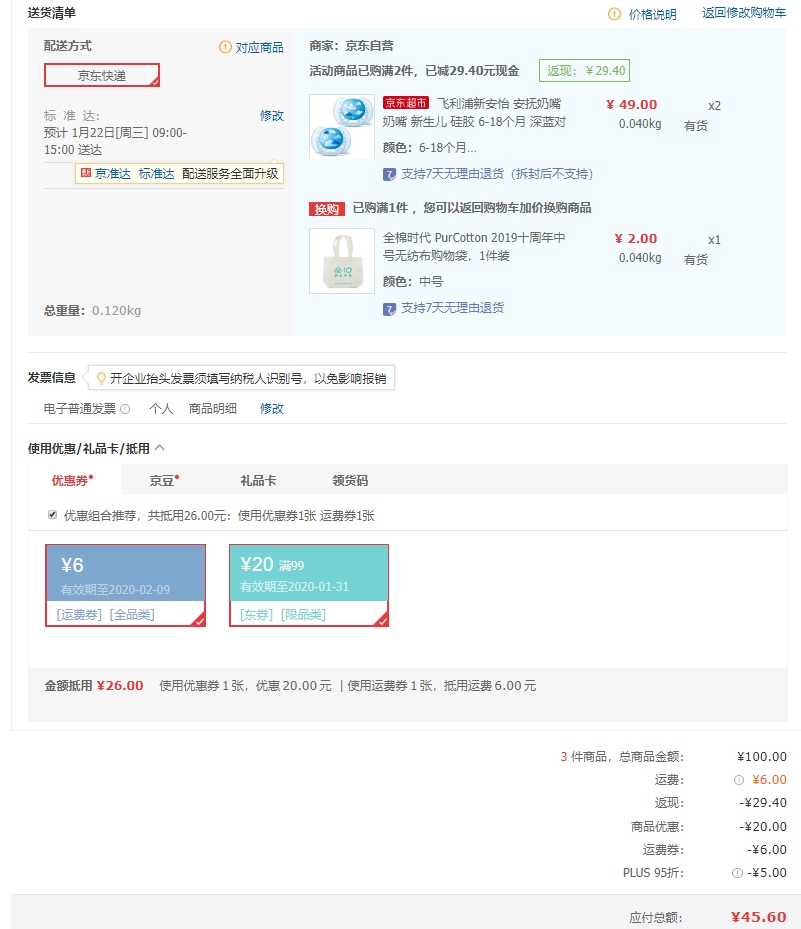
Task: Click the 运费 info icon
Action: point(739,780)
